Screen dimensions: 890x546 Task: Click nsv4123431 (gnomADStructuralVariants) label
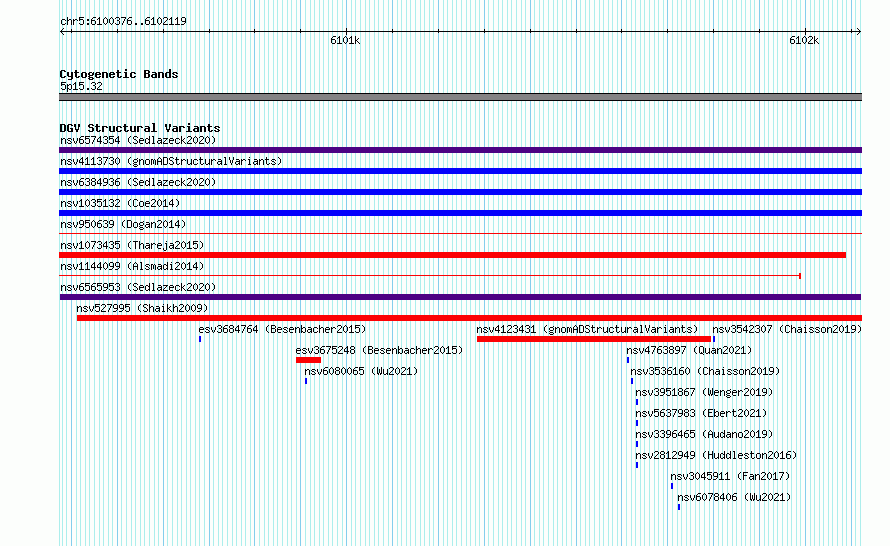coord(587,329)
